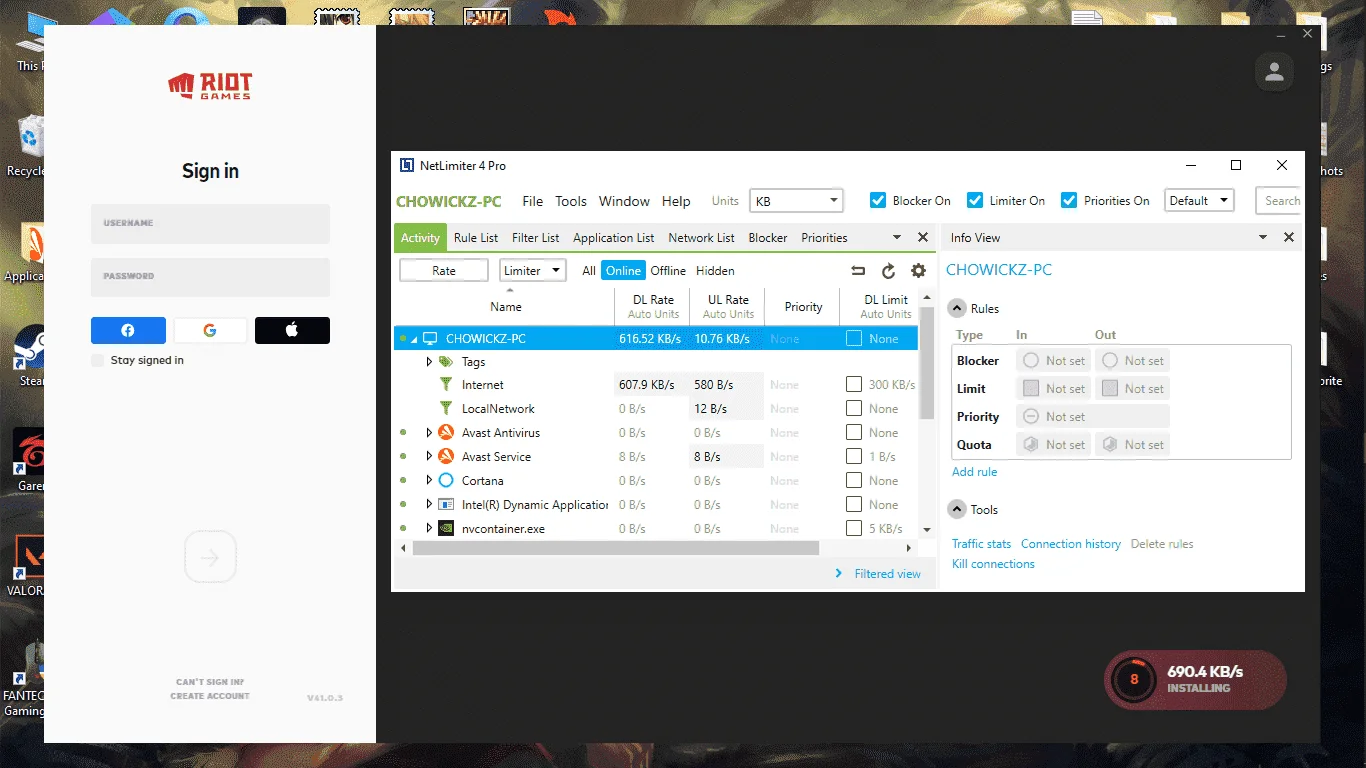Choose the Apple sign-in button
Viewport: 1366px width, 768px height.
pyautogui.click(x=292, y=331)
